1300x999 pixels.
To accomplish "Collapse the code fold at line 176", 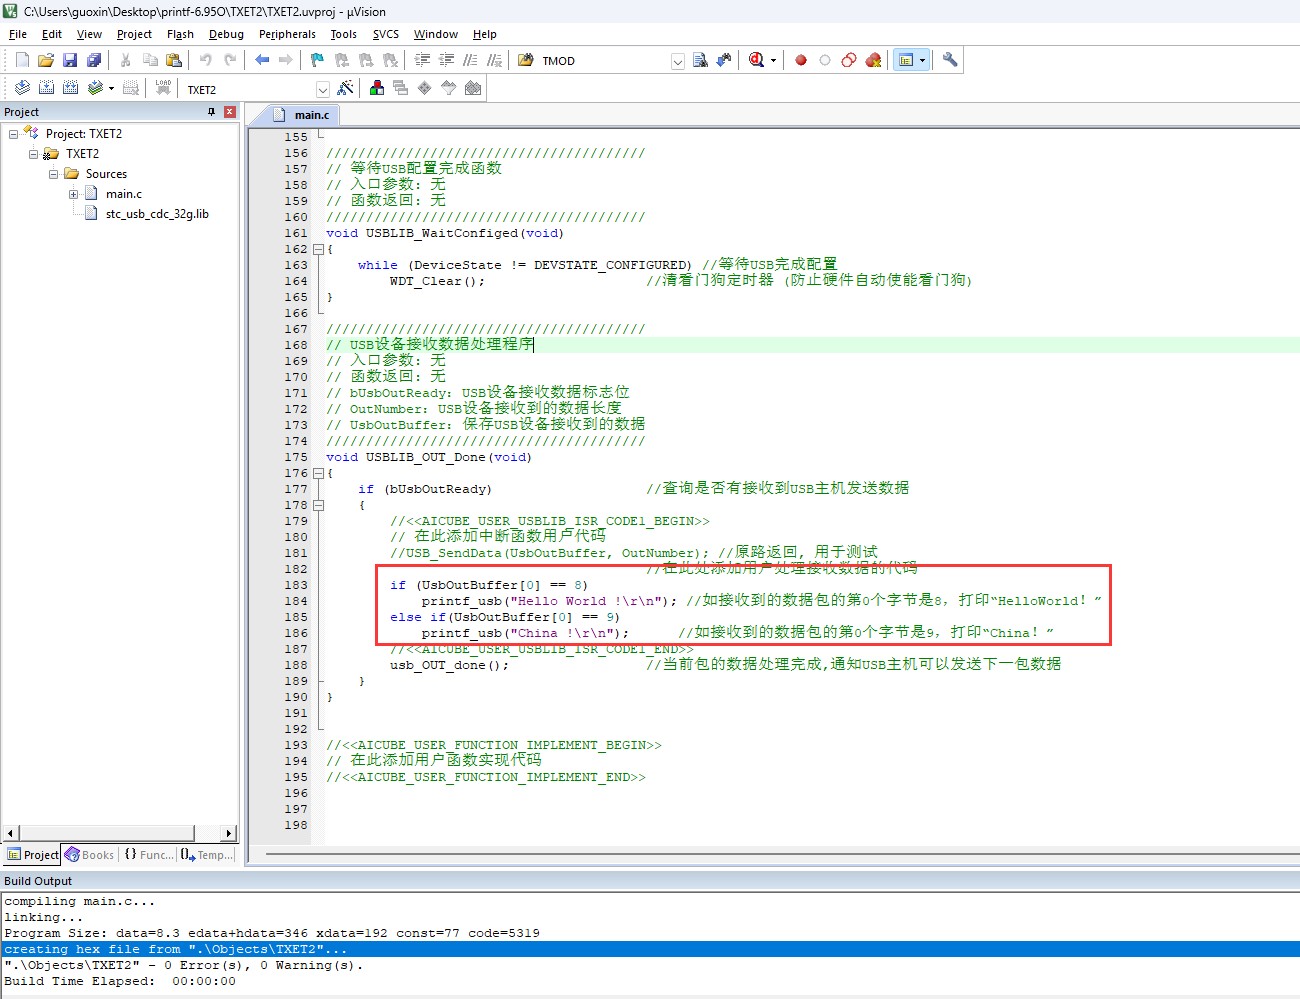I will [x=318, y=473].
